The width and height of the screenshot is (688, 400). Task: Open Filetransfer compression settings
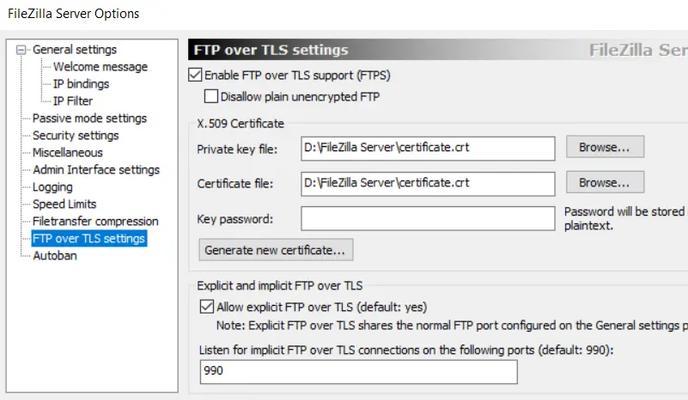point(95,221)
